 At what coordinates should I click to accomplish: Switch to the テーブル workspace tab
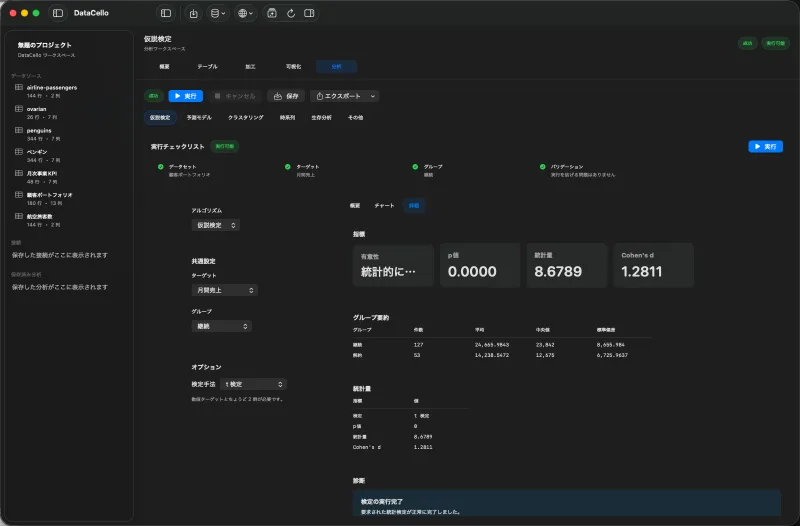[x=207, y=66]
